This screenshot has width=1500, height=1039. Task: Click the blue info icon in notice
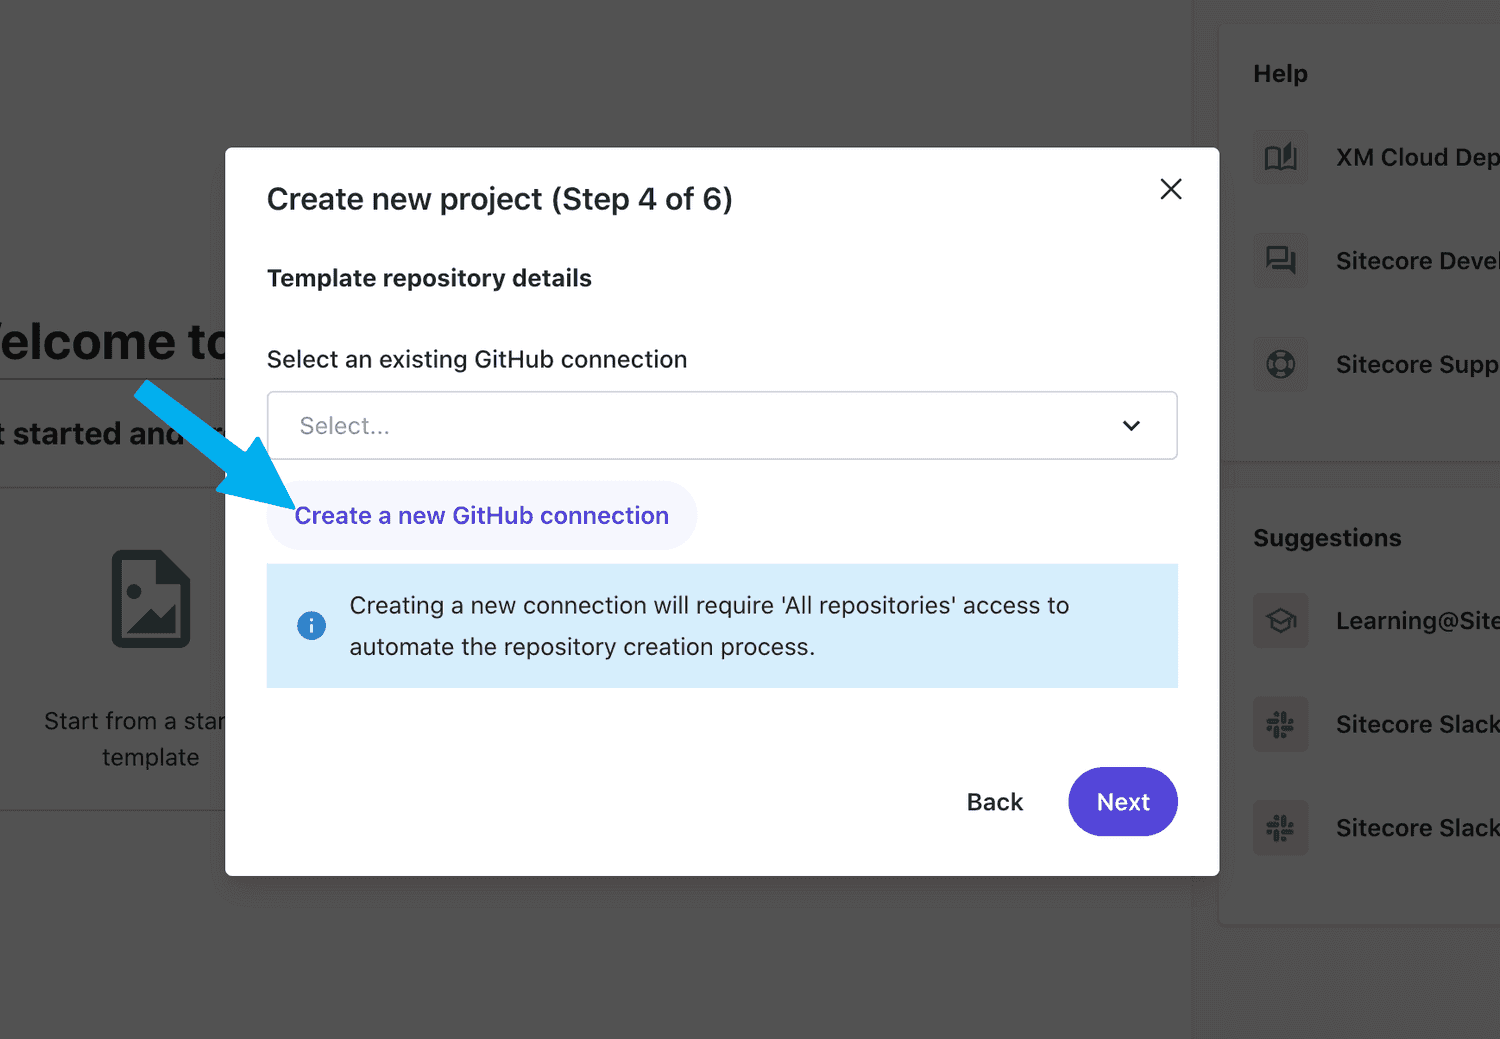(x=311, y=626)
